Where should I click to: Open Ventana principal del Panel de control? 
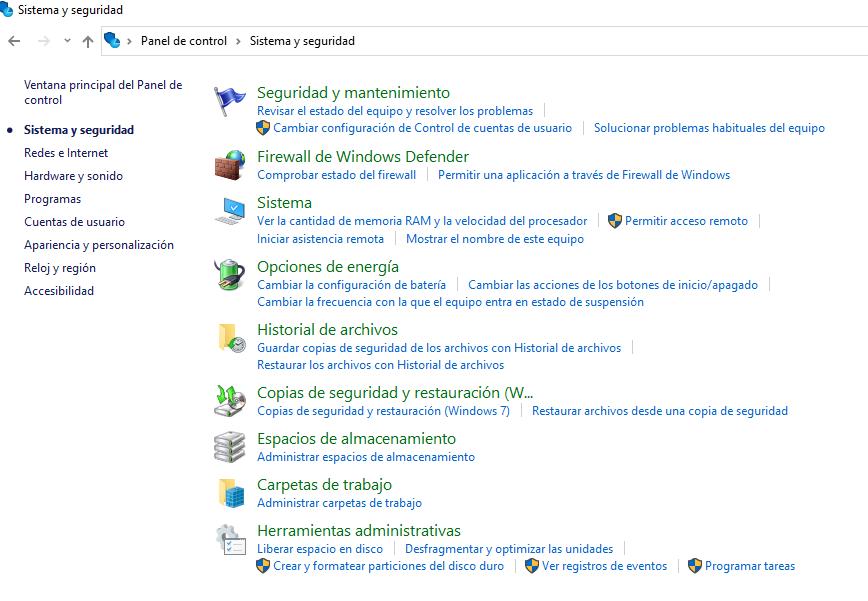[x=103, y=92]
